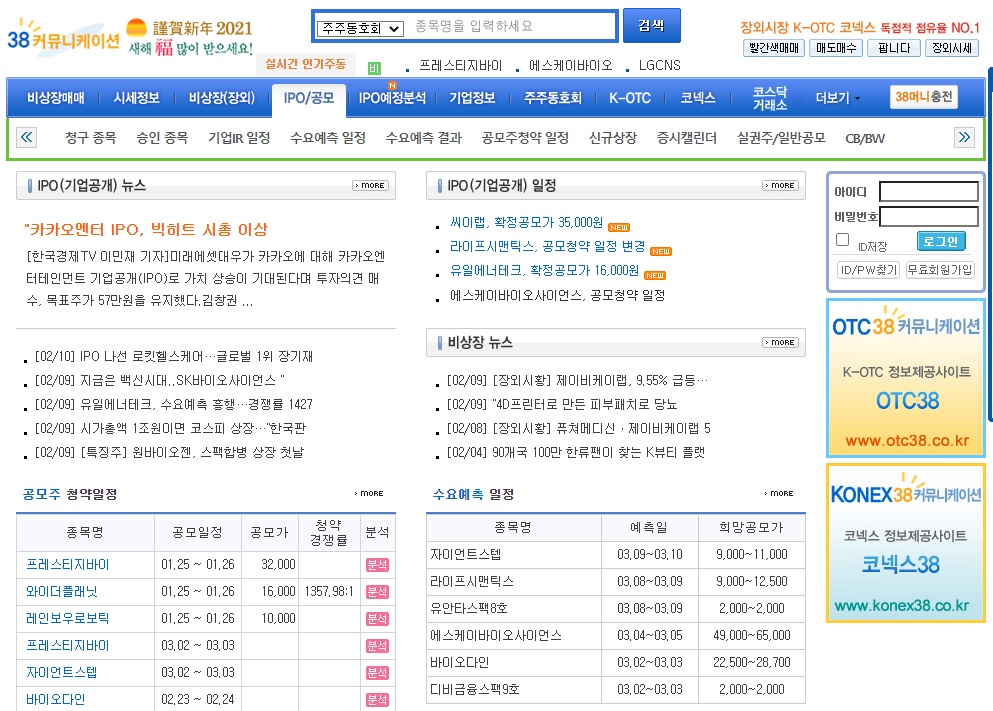This screenshot has height=711, width=993.
Task: Click 분석 badge for 바이오다인 row
Action: point(377,700)
